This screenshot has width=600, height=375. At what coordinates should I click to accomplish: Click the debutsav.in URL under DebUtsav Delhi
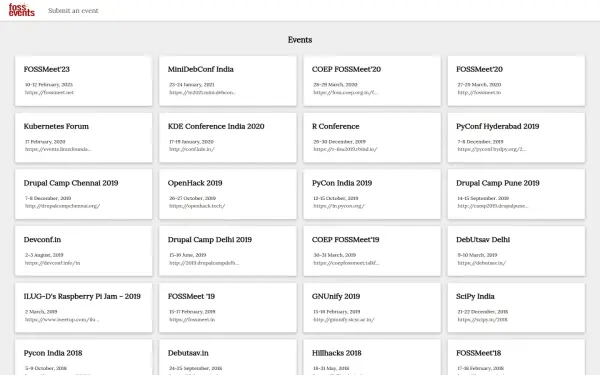pos(482,263)
